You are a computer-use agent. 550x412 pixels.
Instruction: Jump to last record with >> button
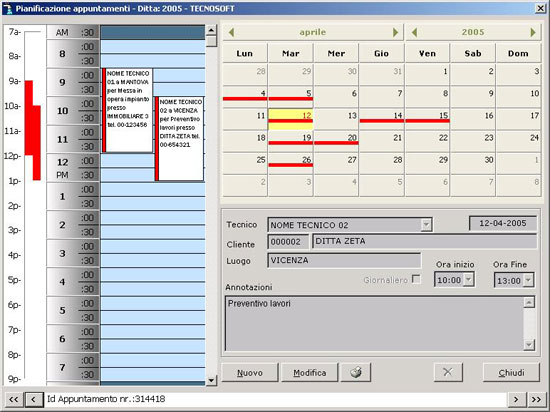(x=536, y=399)
